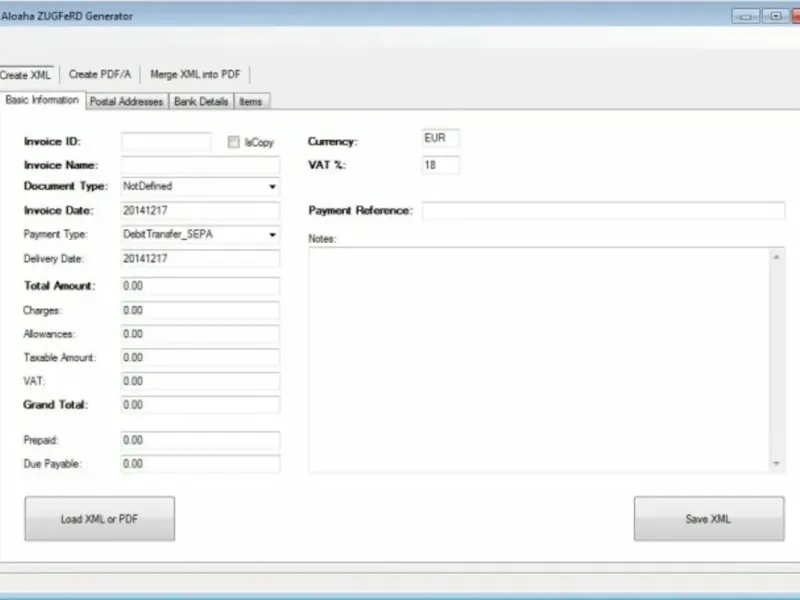Click the Invoice ID input field

(x=166, y=141)
